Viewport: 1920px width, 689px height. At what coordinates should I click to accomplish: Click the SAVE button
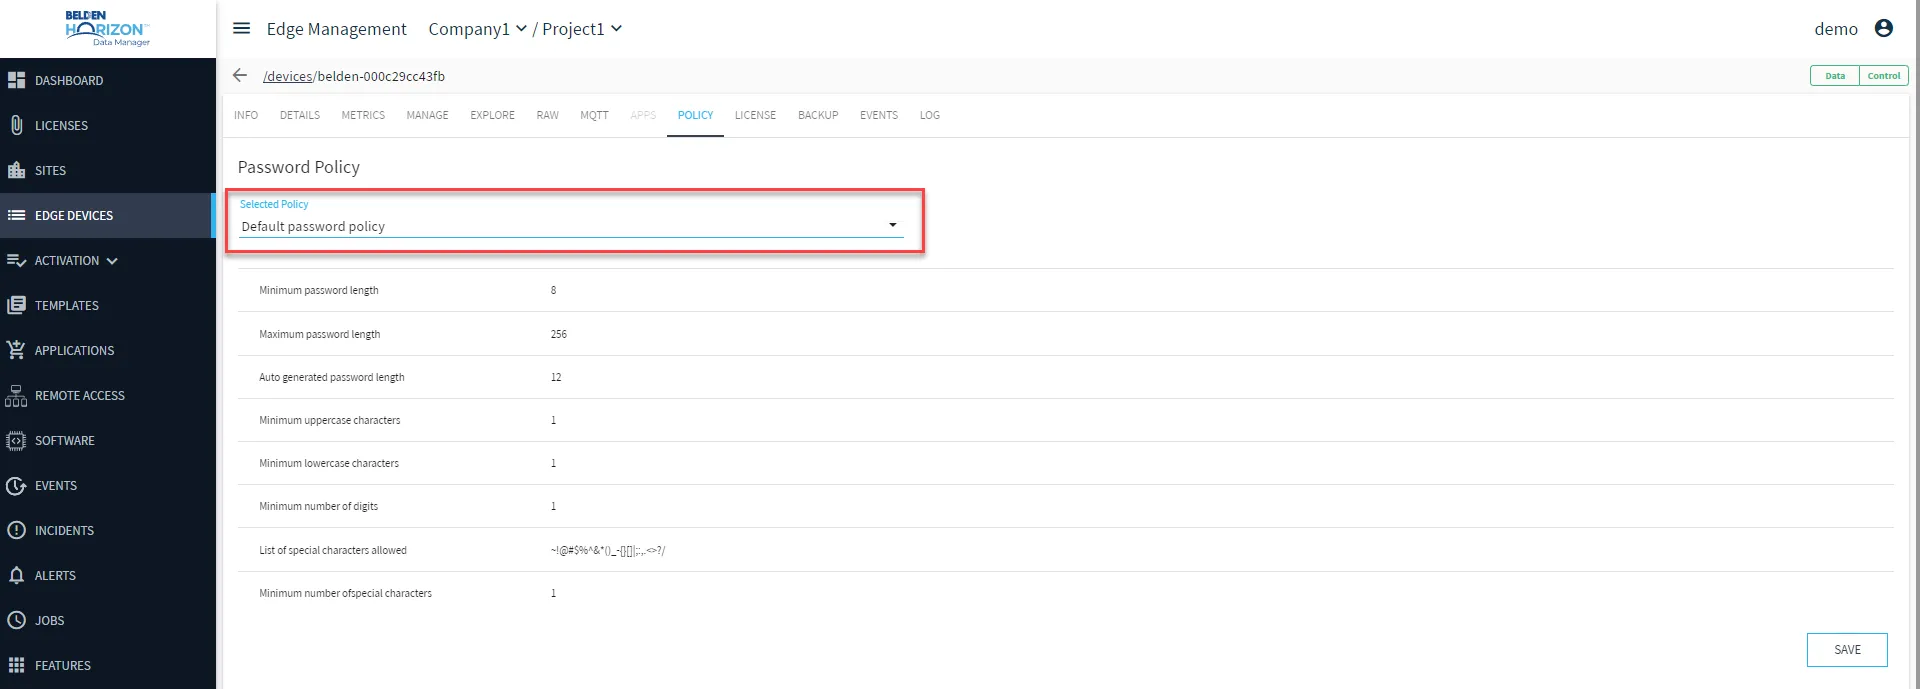[1847, 650]
